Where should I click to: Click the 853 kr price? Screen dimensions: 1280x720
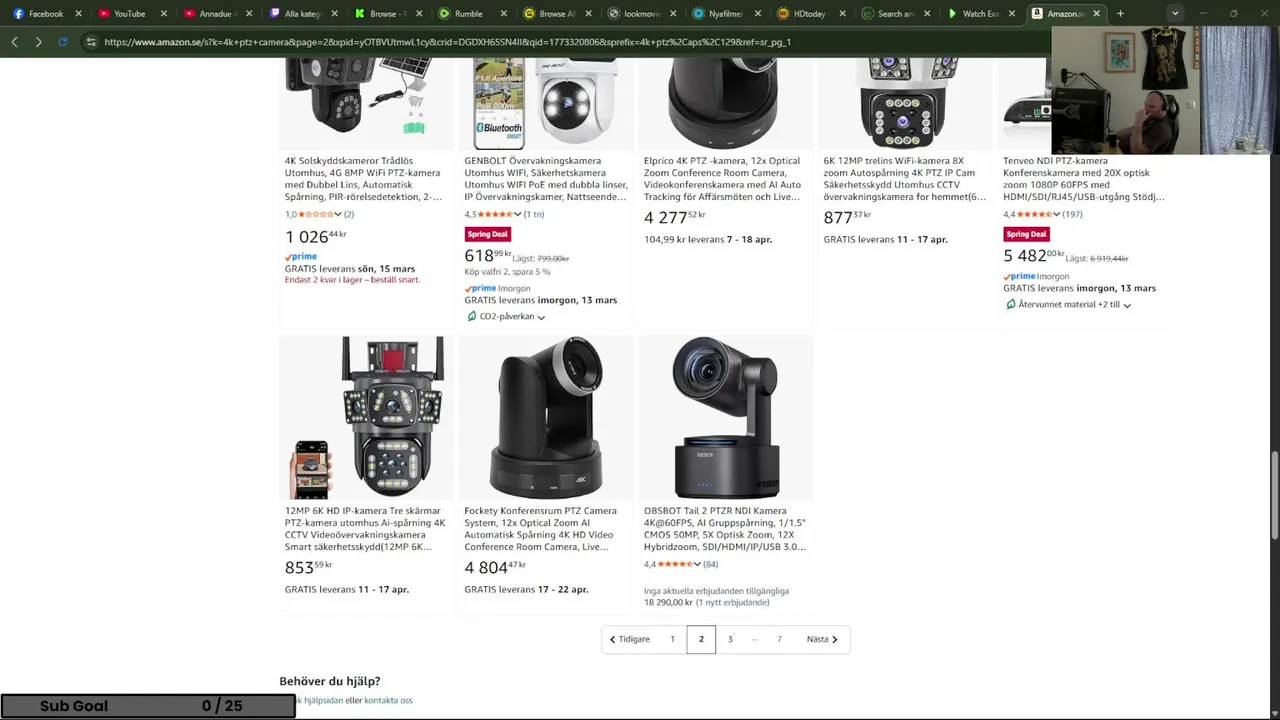[308, 567]
